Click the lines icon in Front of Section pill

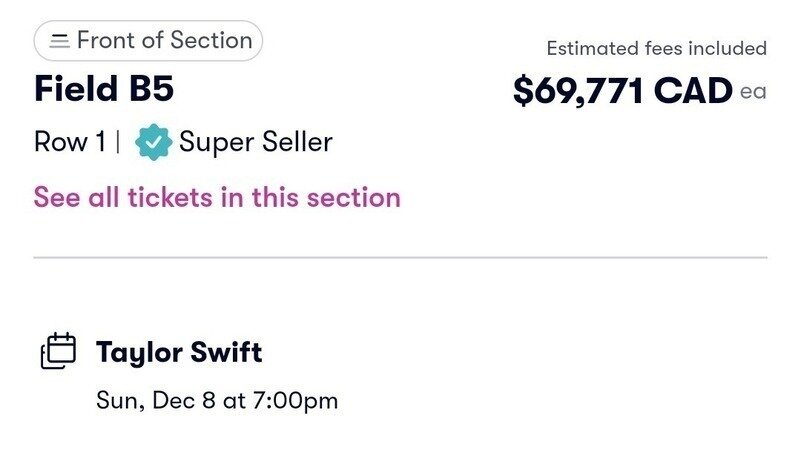(60, 41)
